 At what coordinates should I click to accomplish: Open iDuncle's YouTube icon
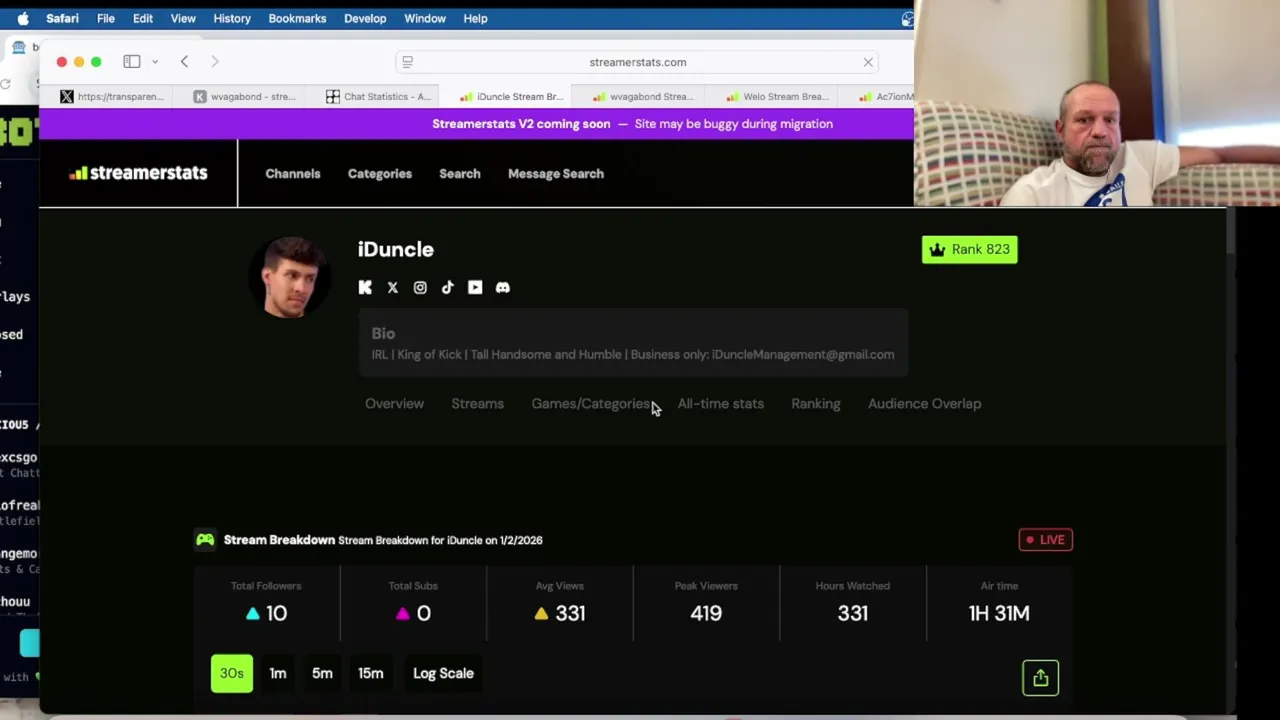coord(475,287)
